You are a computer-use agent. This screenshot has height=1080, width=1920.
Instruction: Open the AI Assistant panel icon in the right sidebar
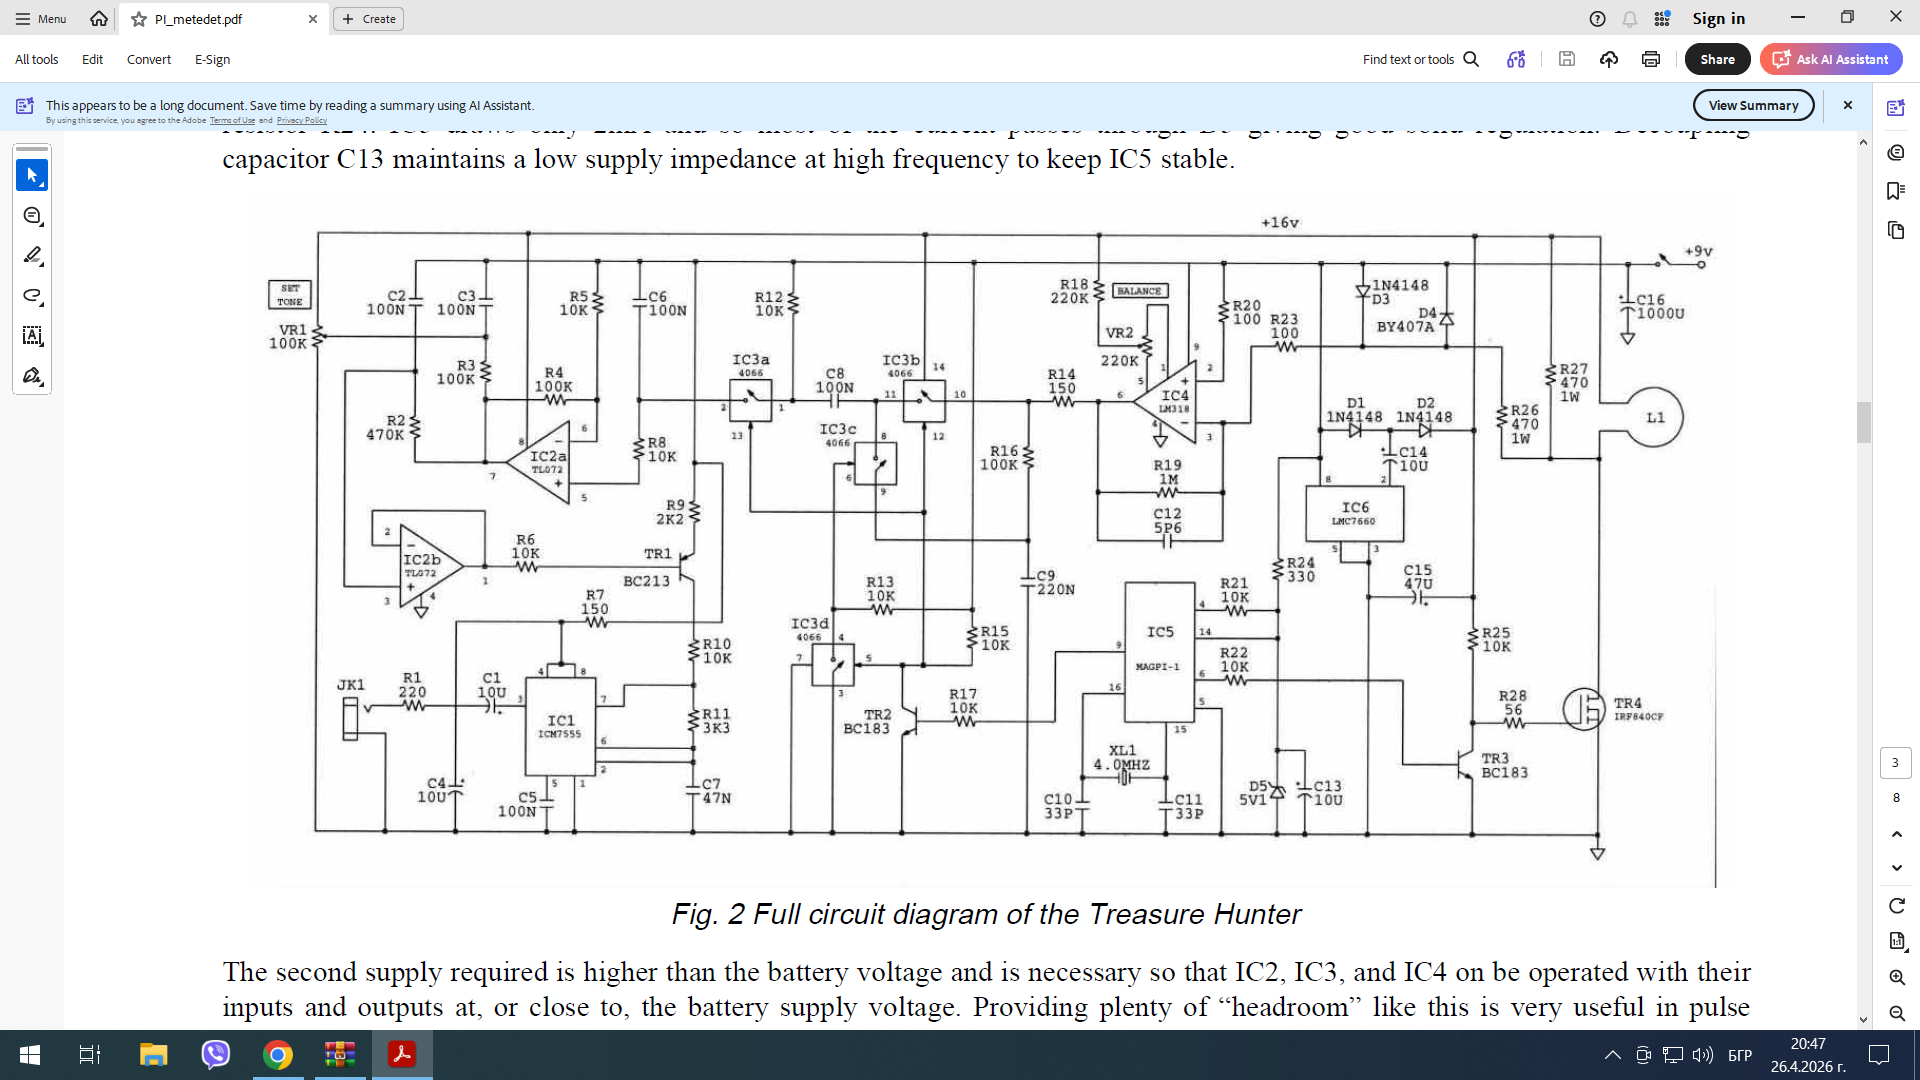click(1895, 108)
